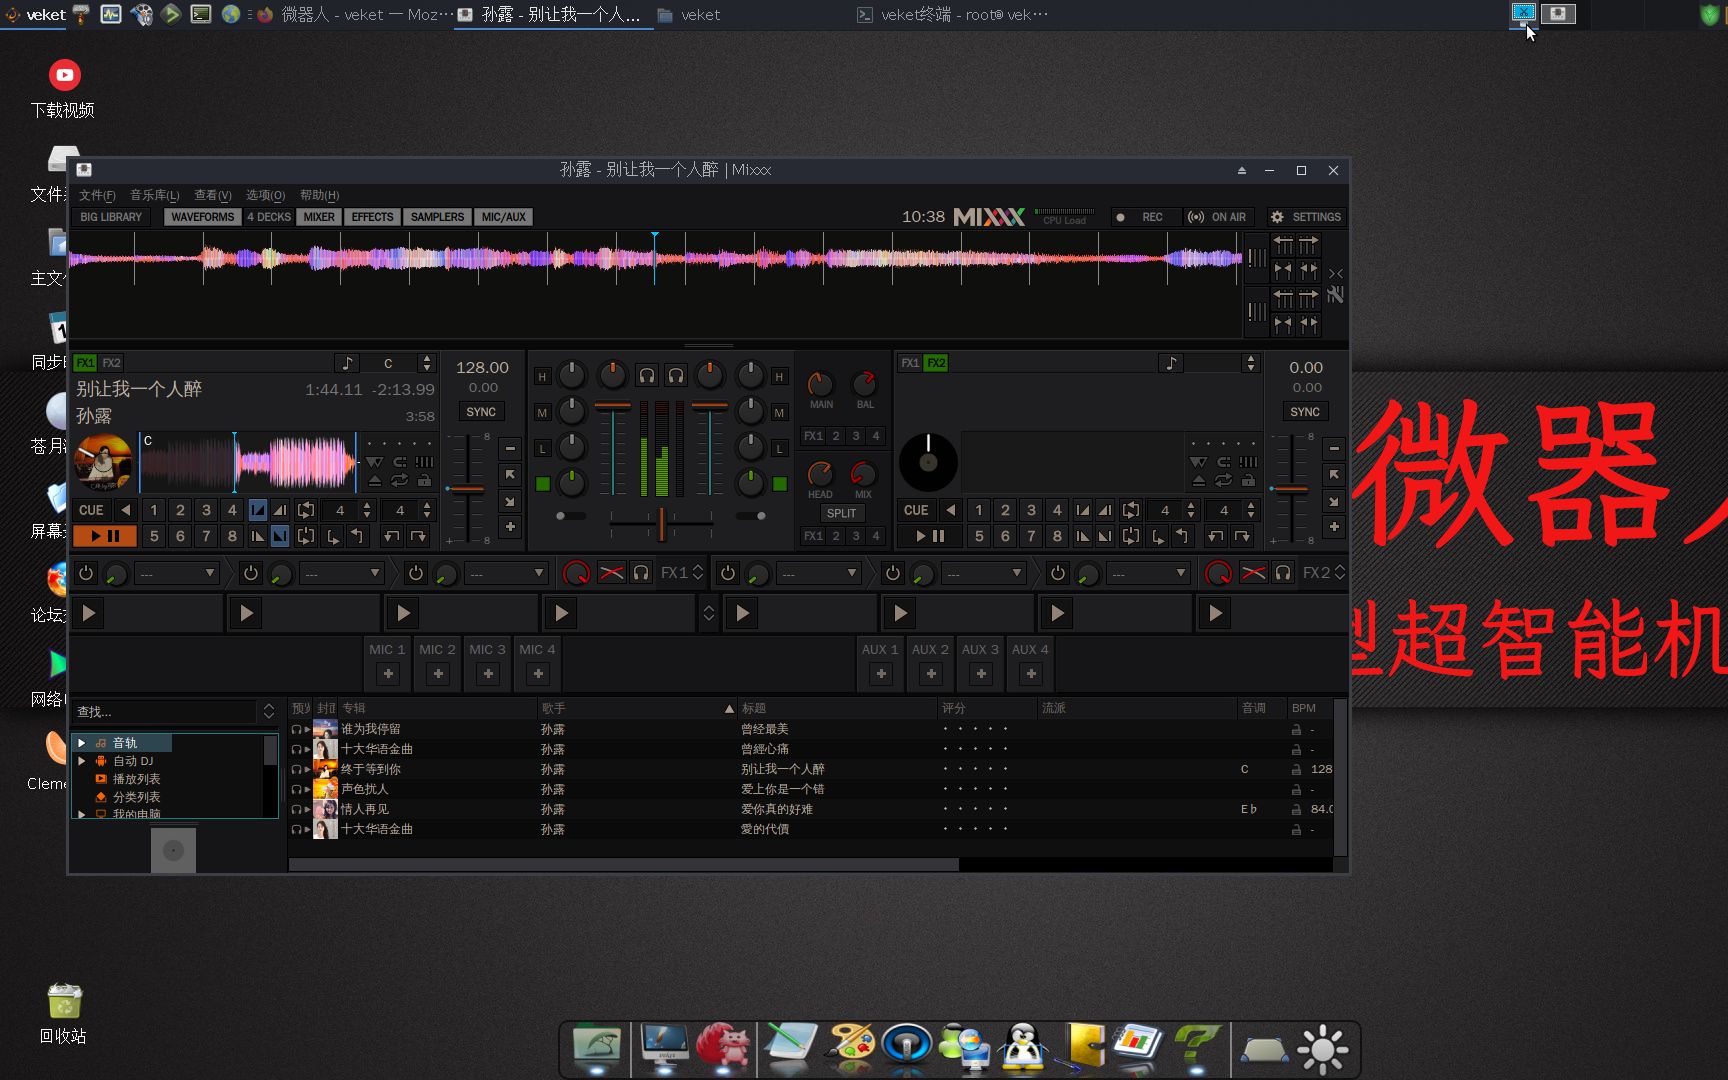Screen dimensions: 1728x1080
Task: Toggle BIG LIBRARY view
Action: click(111, 217)
